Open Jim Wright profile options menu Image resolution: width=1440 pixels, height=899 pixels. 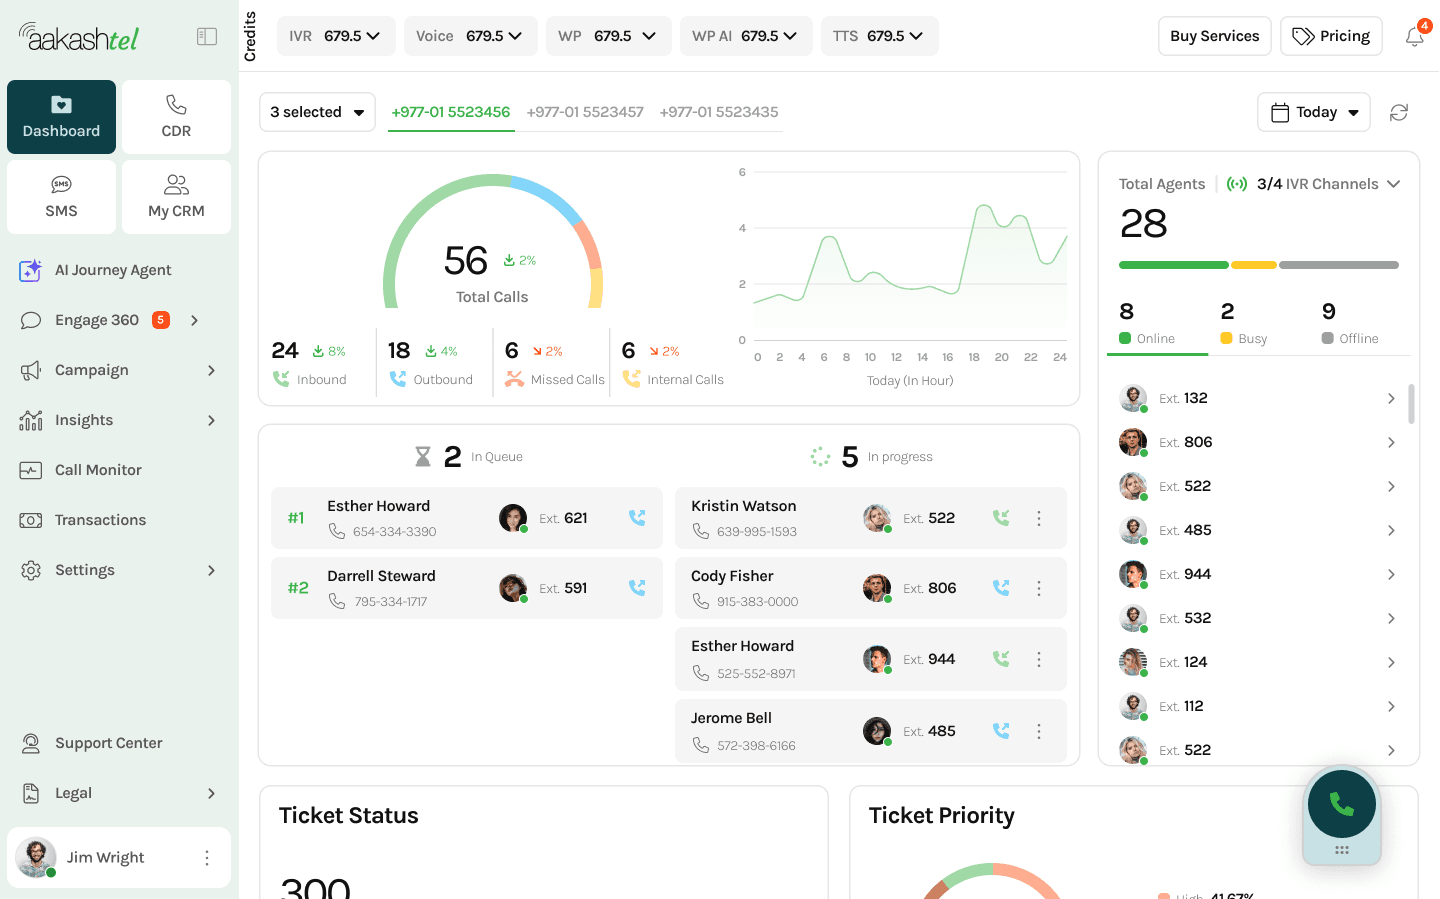tap(207, 858)
